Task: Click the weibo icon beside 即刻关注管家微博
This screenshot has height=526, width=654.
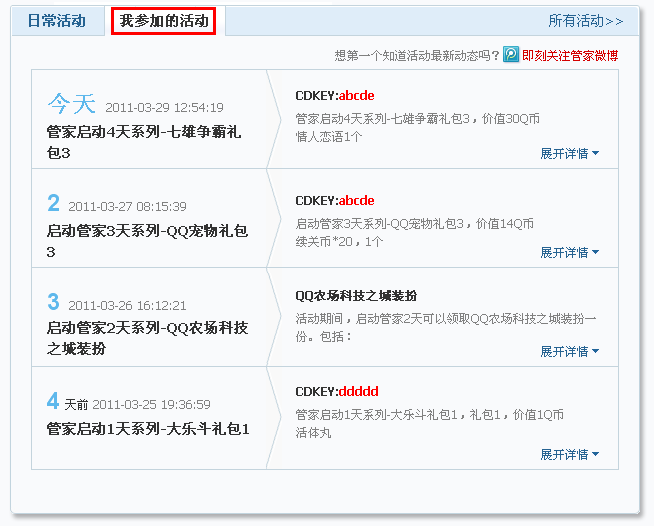Action: click(511, 54)
